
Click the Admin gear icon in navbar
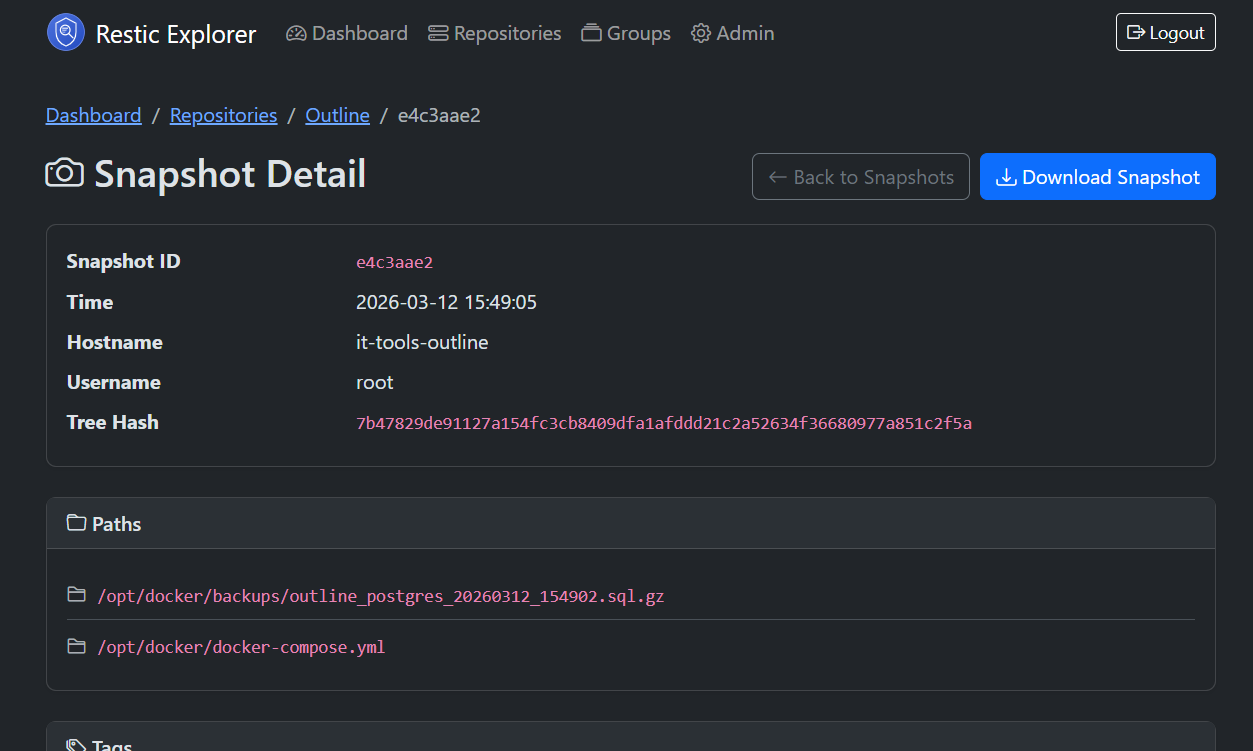[701, 33]
